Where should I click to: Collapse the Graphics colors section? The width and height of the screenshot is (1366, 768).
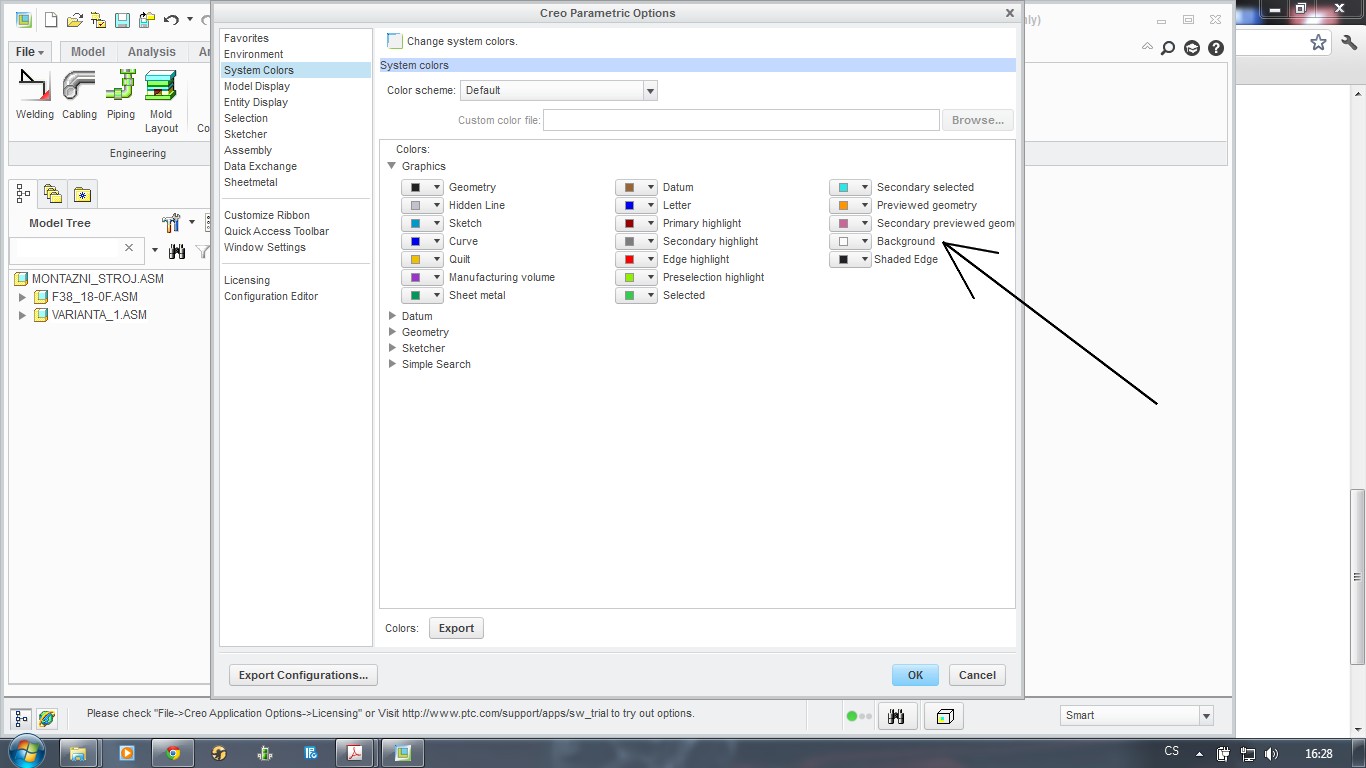(392, 166)
